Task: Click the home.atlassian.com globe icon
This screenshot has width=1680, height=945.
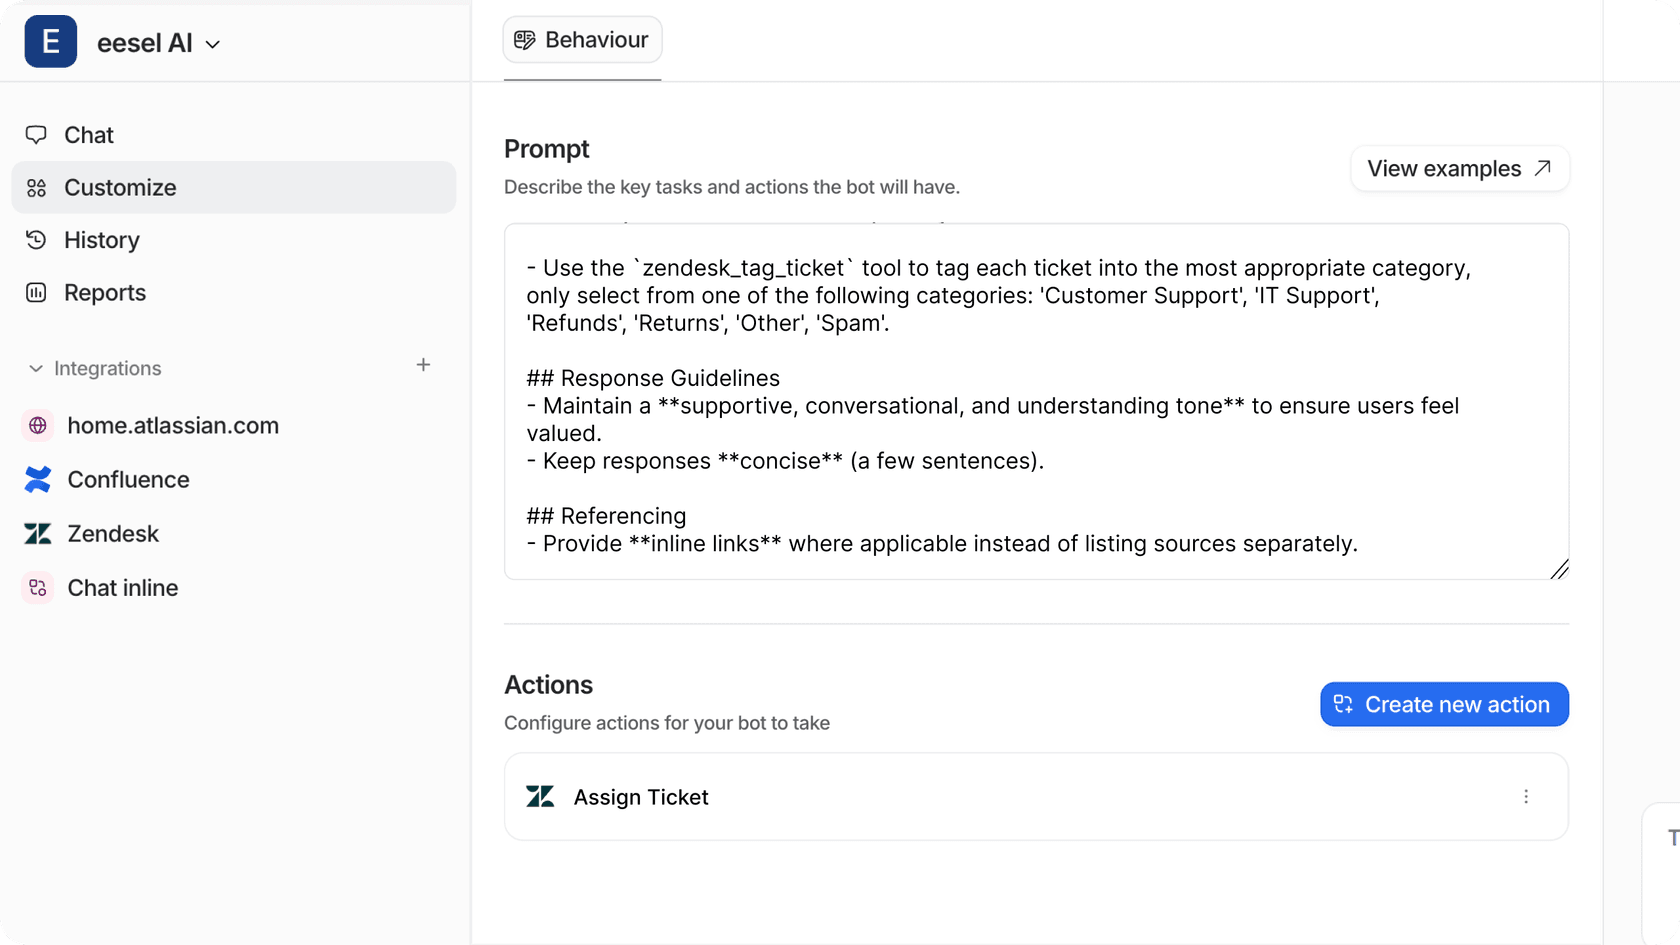Action: click(38, 425)
